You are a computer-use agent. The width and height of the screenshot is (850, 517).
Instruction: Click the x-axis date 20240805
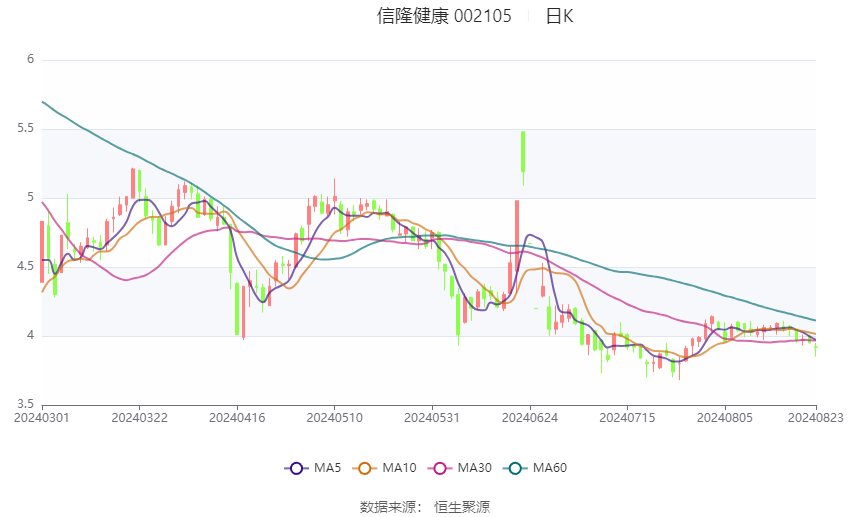725,418
